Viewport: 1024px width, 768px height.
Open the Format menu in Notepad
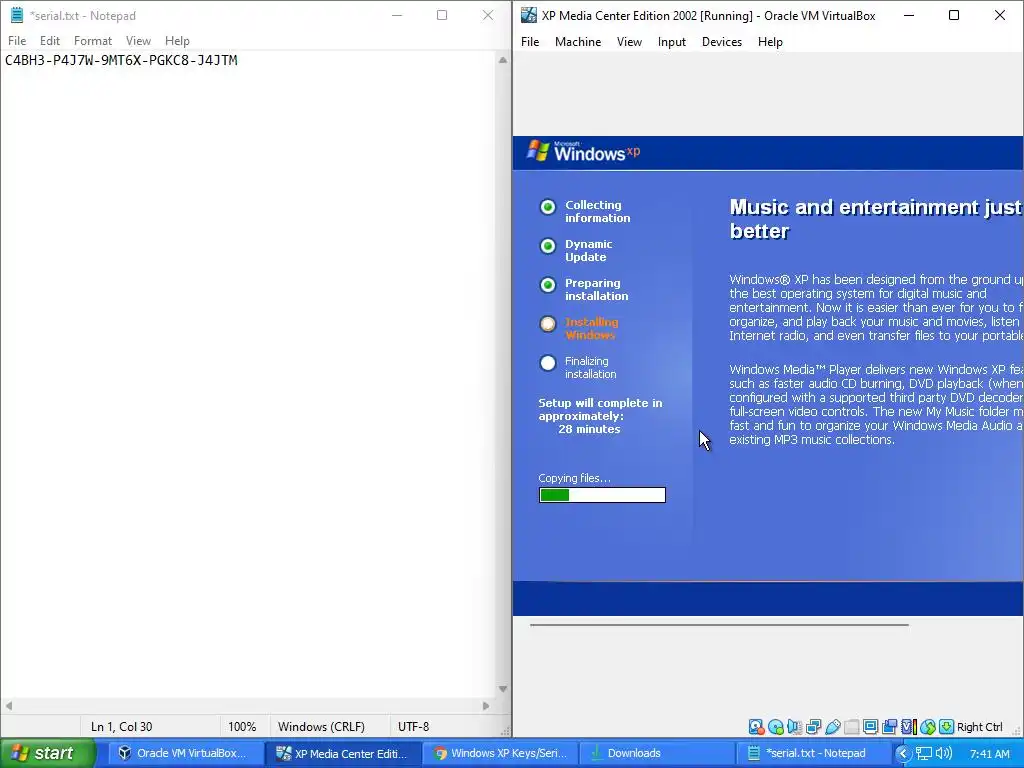[93, 40]
